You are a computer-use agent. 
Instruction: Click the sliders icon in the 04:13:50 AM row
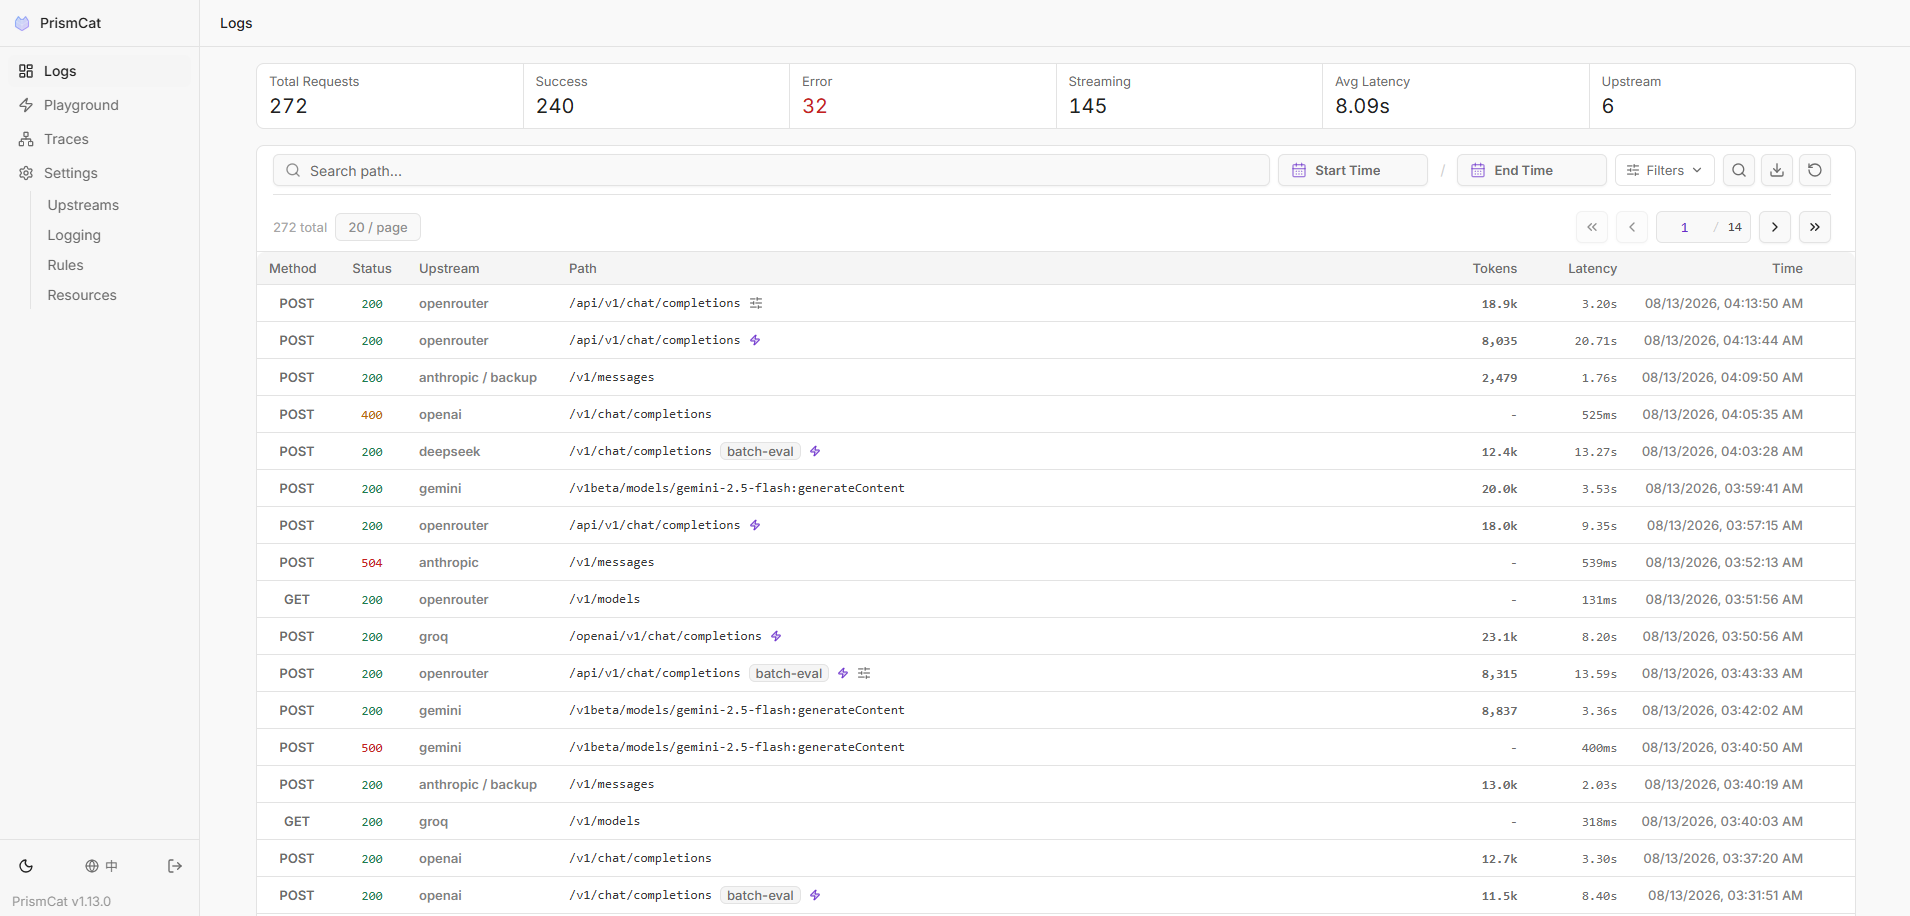(x=756, y=303)
